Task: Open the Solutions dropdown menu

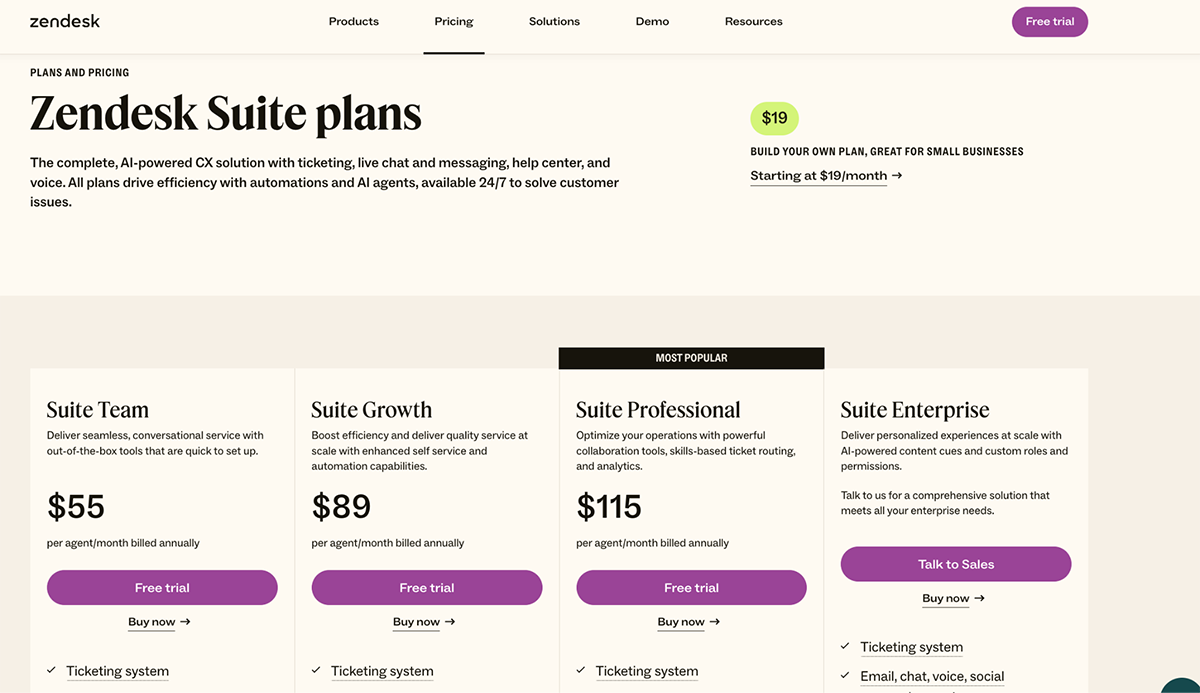Action: click(554, 21)
